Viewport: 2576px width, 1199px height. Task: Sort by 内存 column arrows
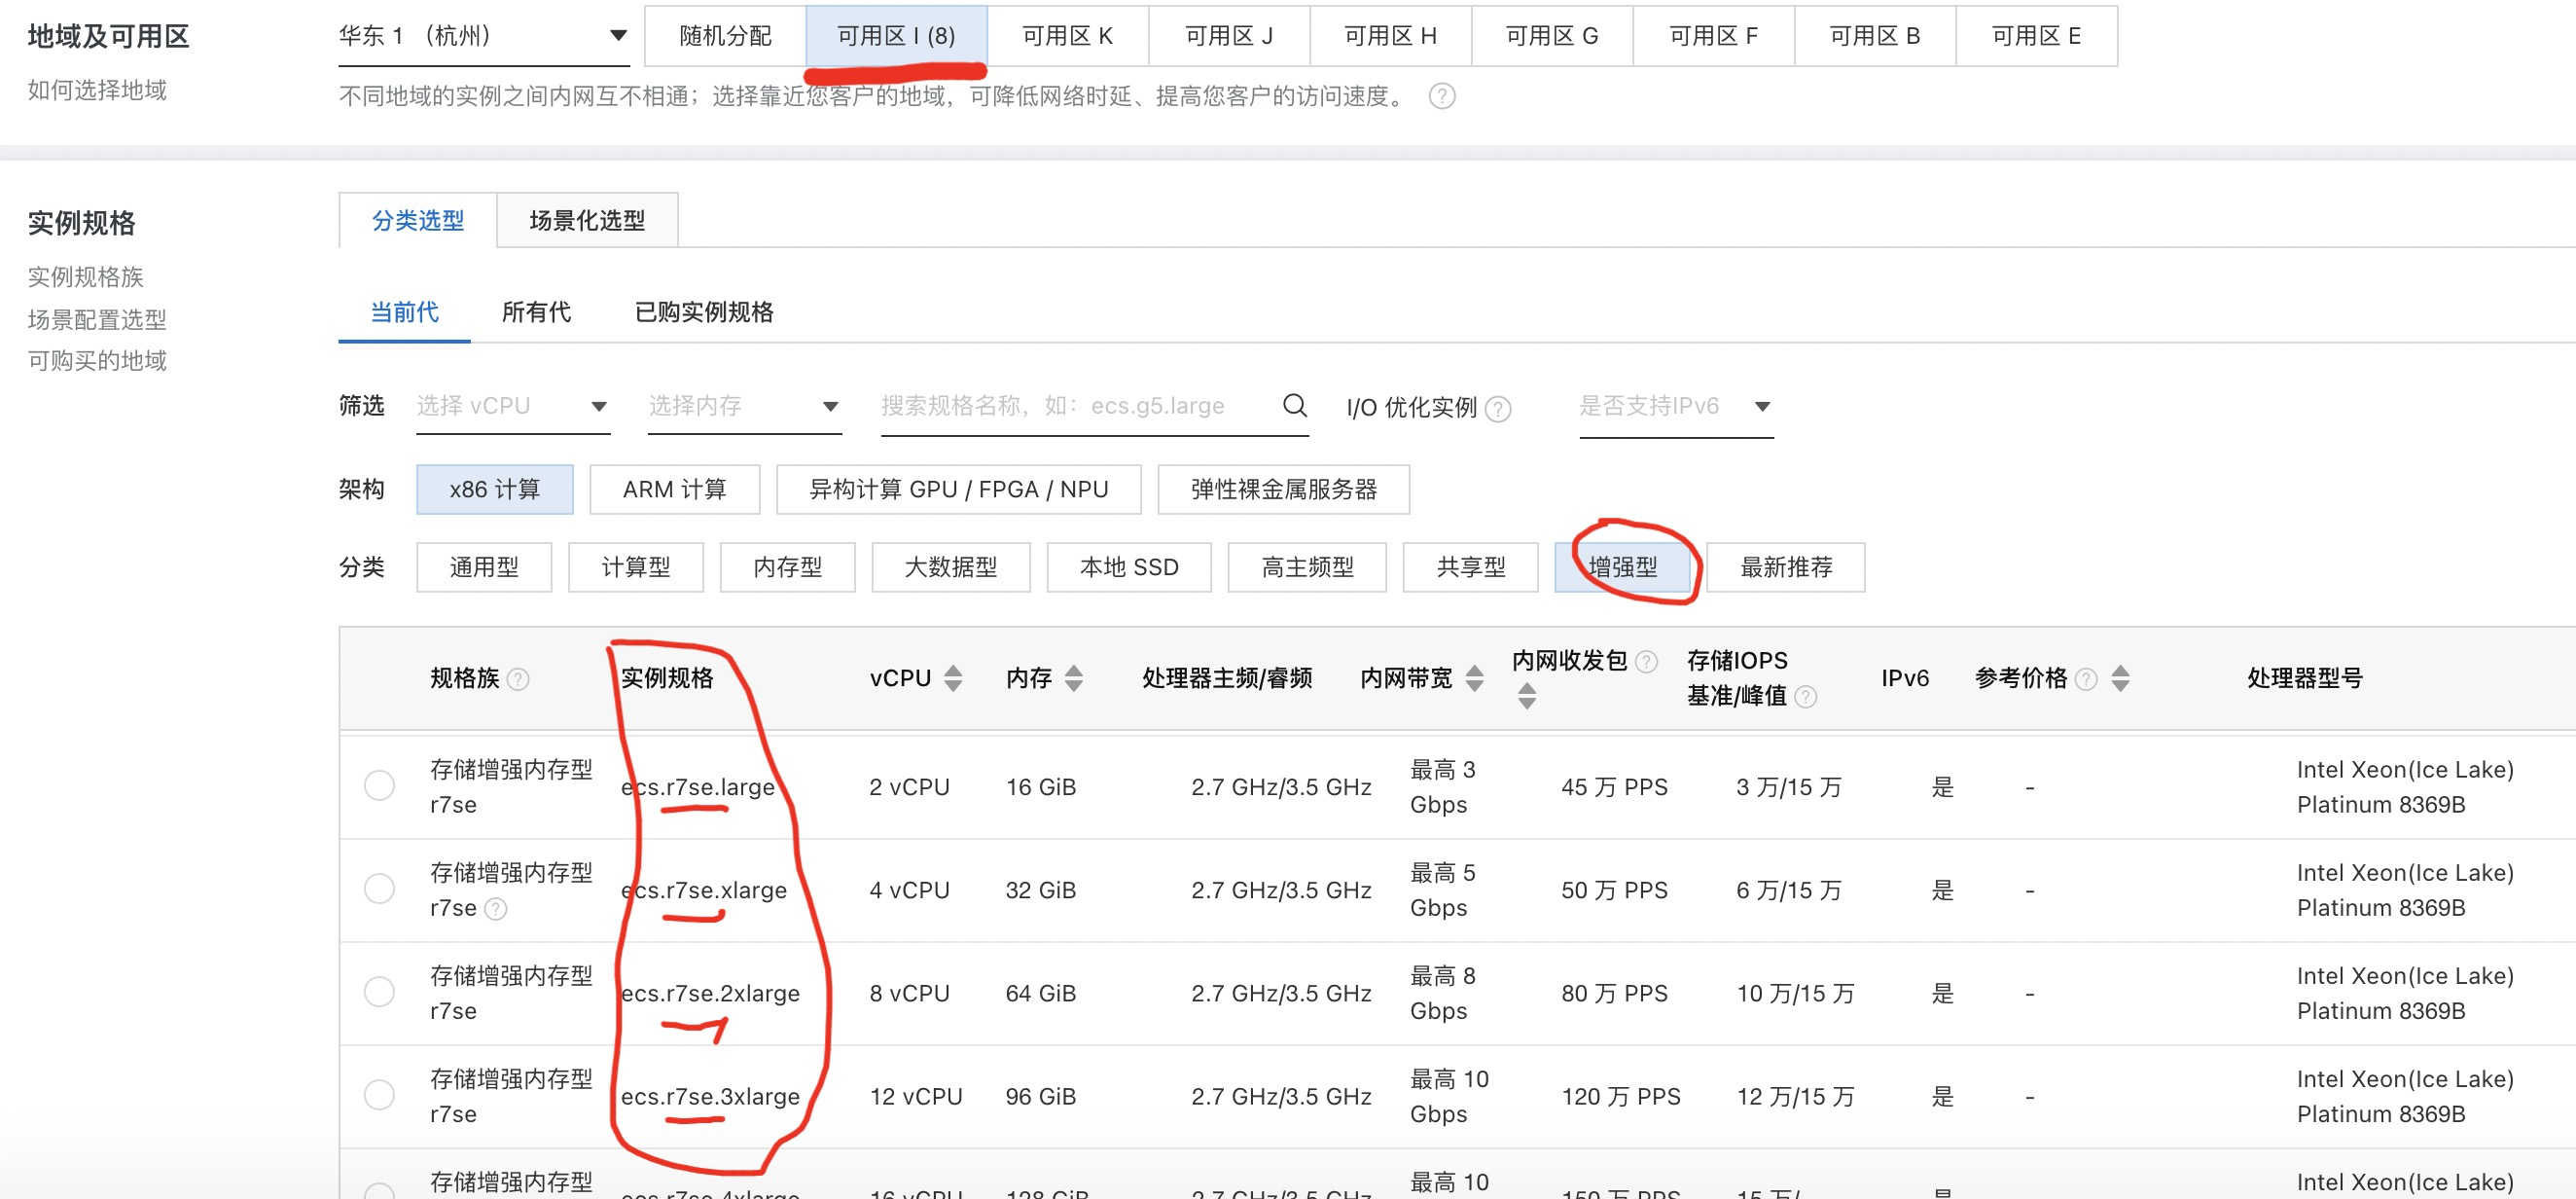tap(1074, 678)
